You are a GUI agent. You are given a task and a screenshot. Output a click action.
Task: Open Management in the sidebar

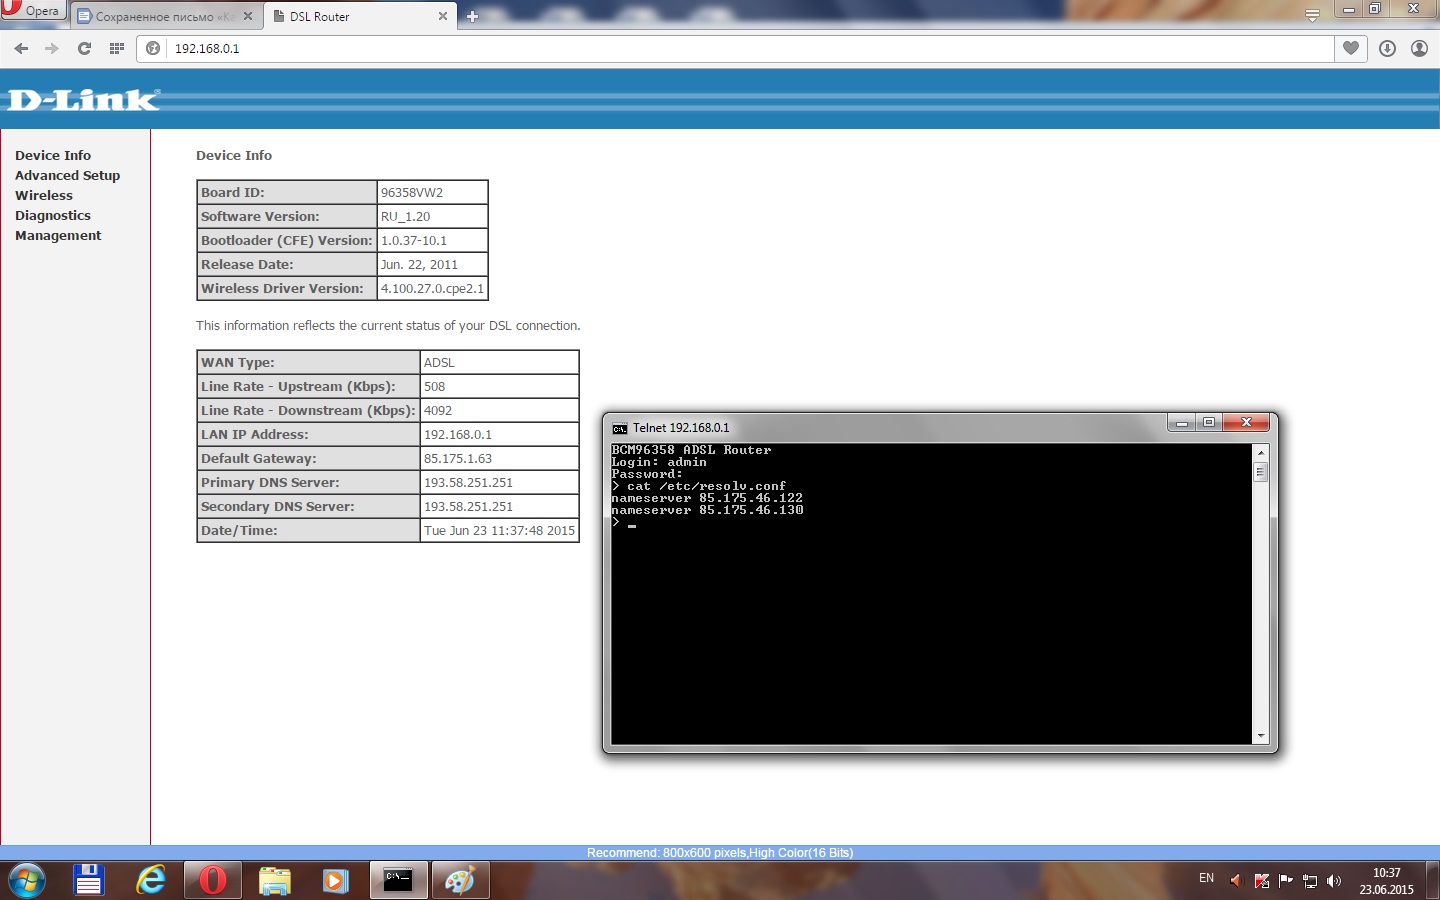pos(58,235)
